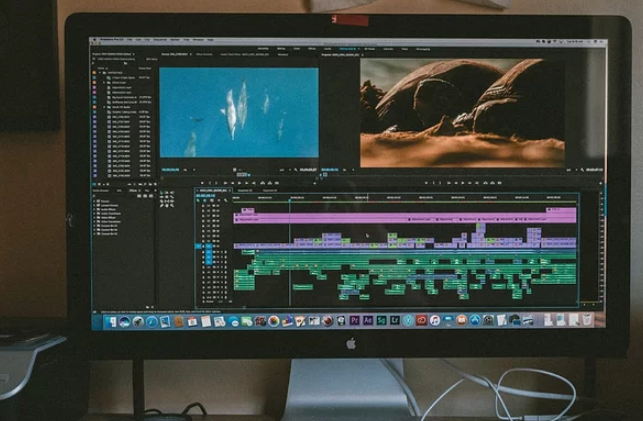The image size is (643, 421).
Task: Click Mark In in the Source monitor
Action: coord(210,183)
